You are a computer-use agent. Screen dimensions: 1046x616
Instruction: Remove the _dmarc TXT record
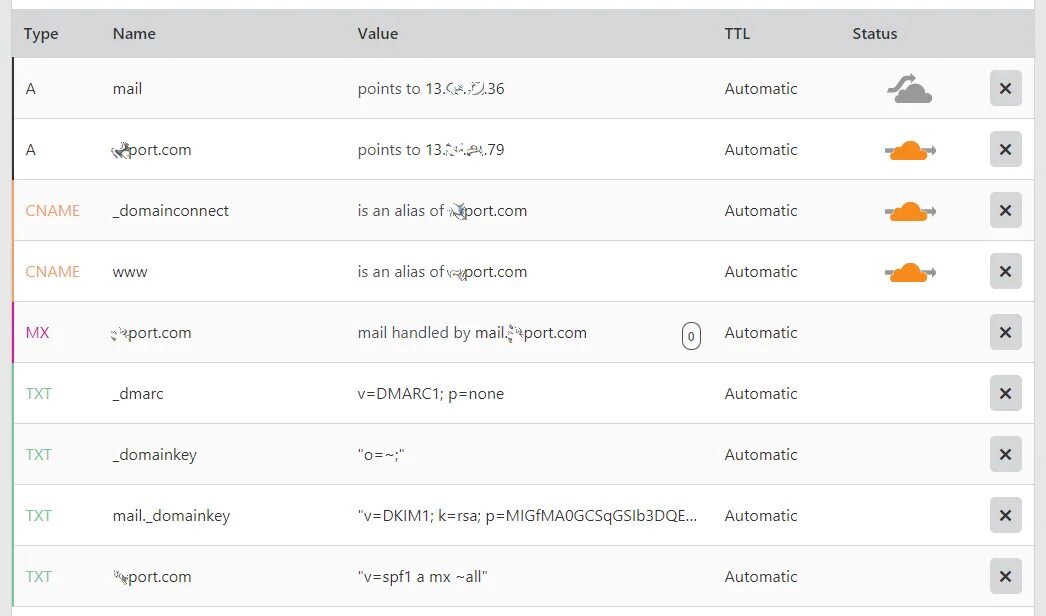point(1005,394)
